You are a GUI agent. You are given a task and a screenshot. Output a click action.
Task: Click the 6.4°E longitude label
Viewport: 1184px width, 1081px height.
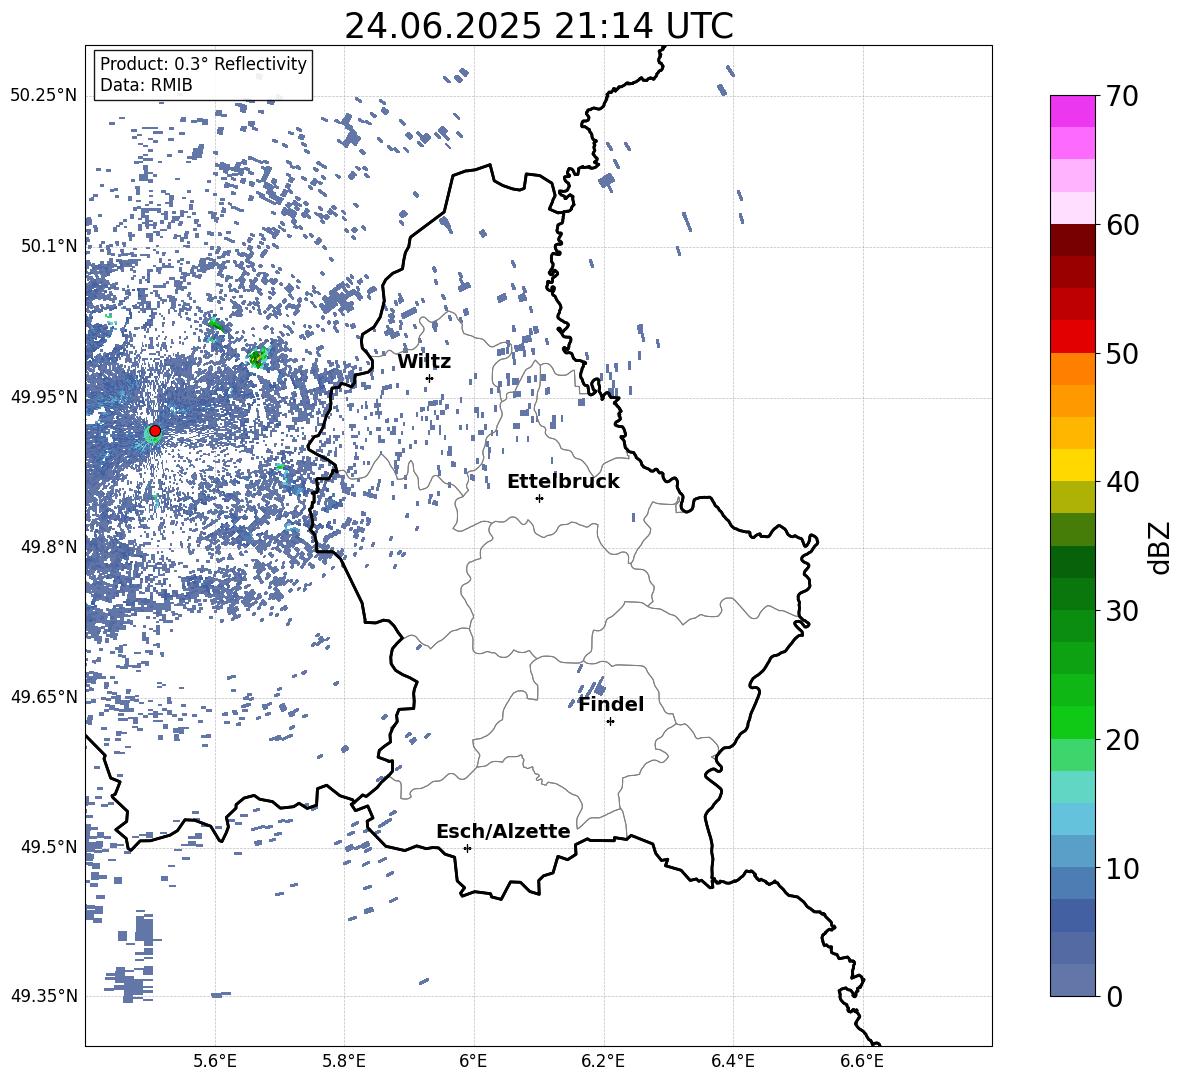pyautogui.click(x=732, y=1061)
